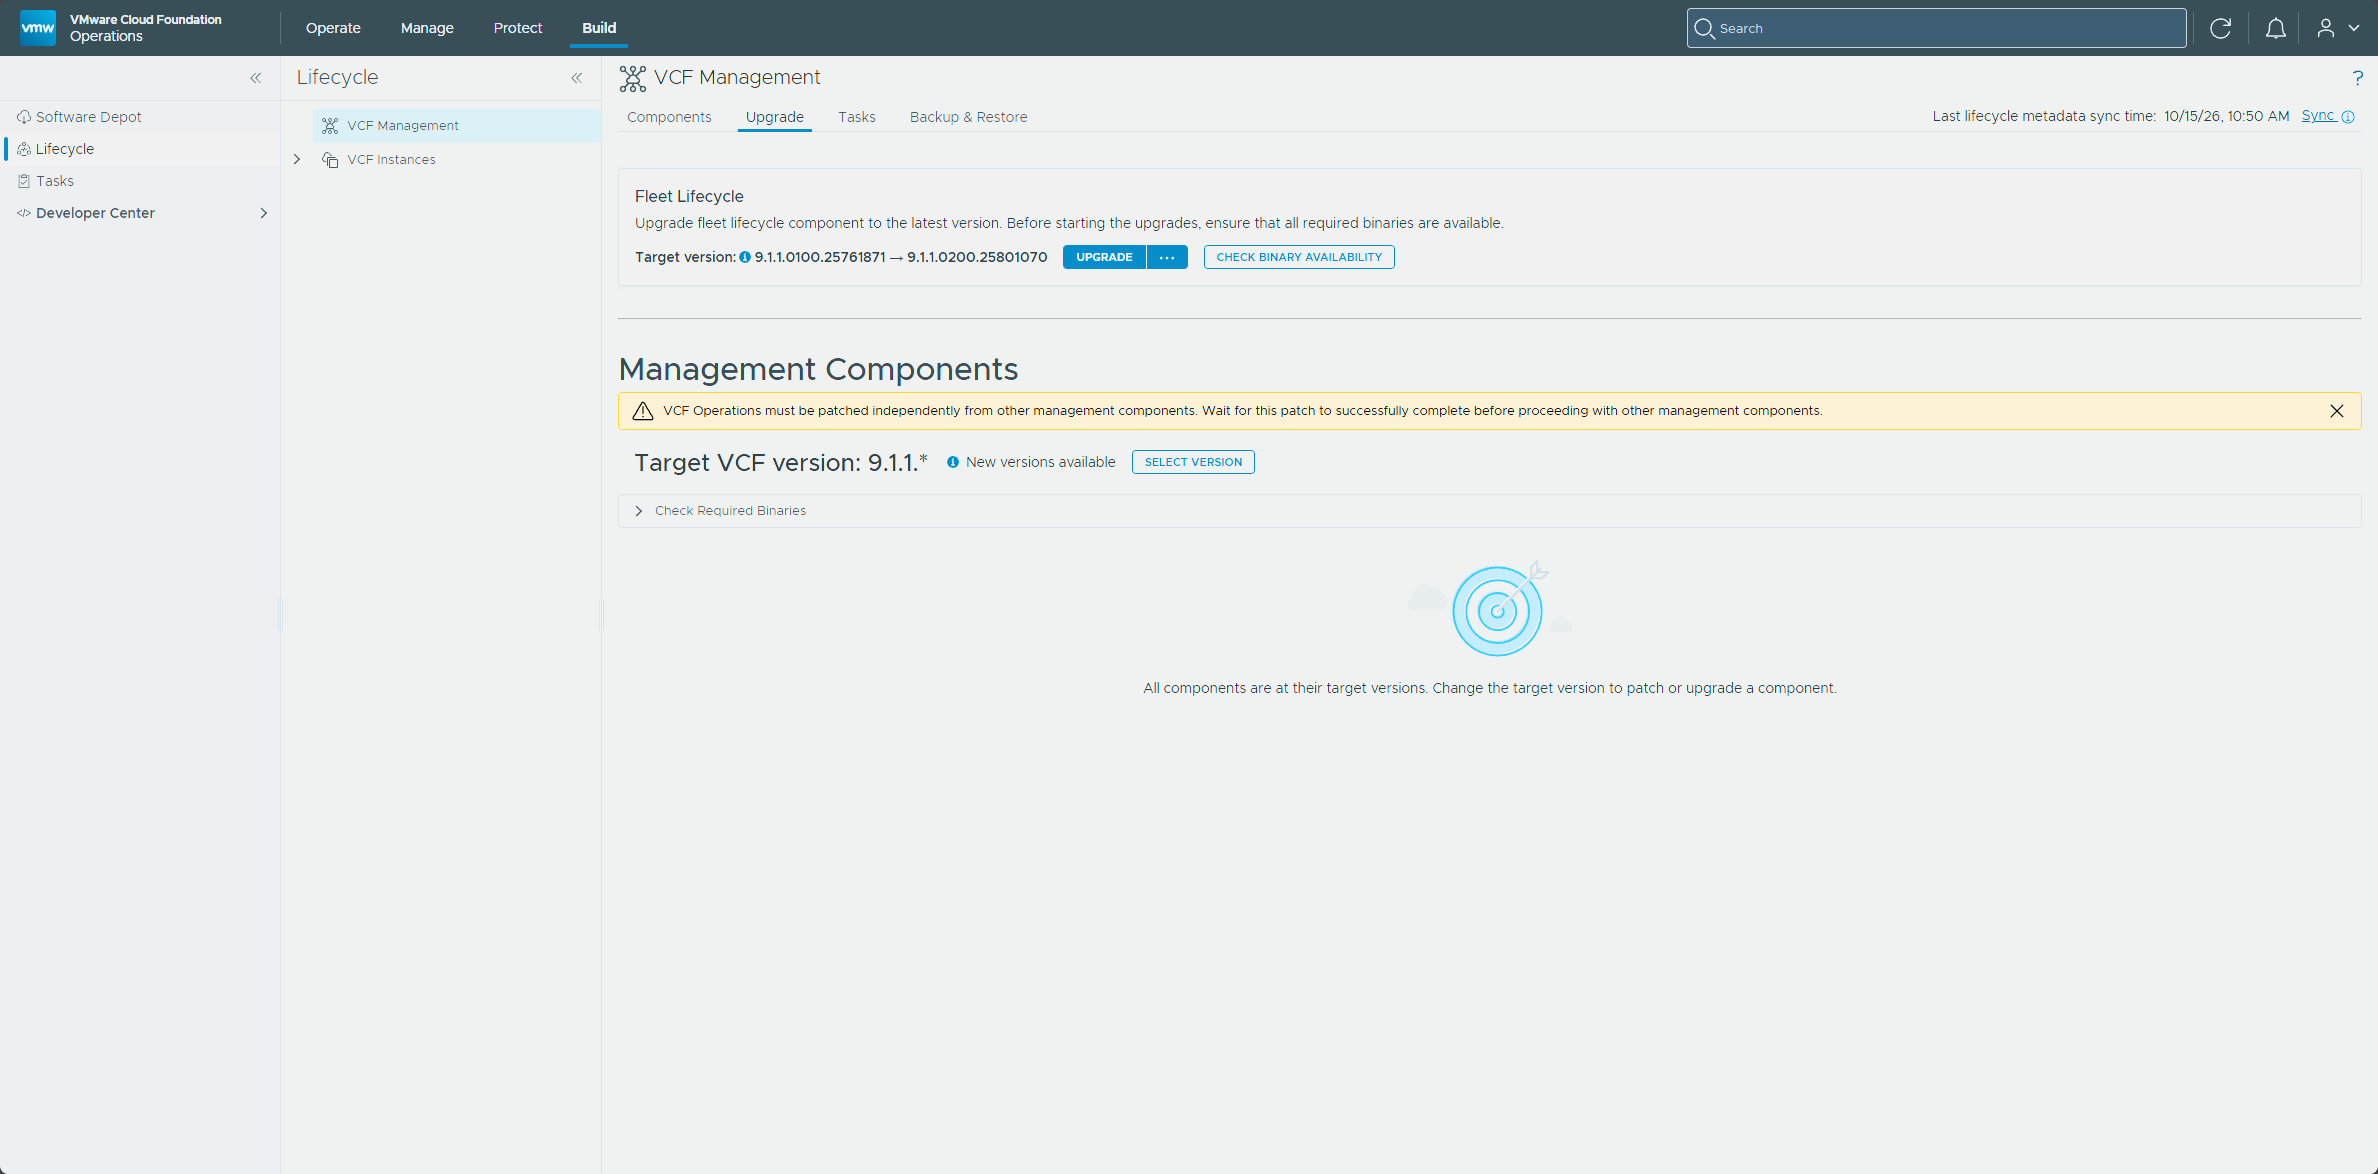Click the Sync link
The image size is (2378, 1174).
click(x=2318, y=116)
